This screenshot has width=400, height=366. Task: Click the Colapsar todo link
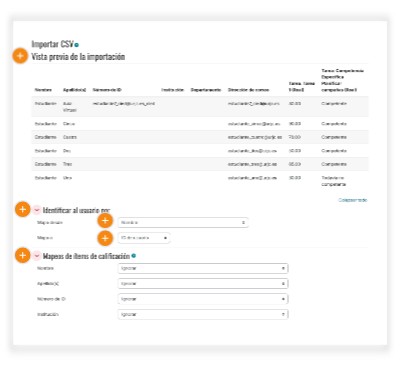[x=353, y=200]
